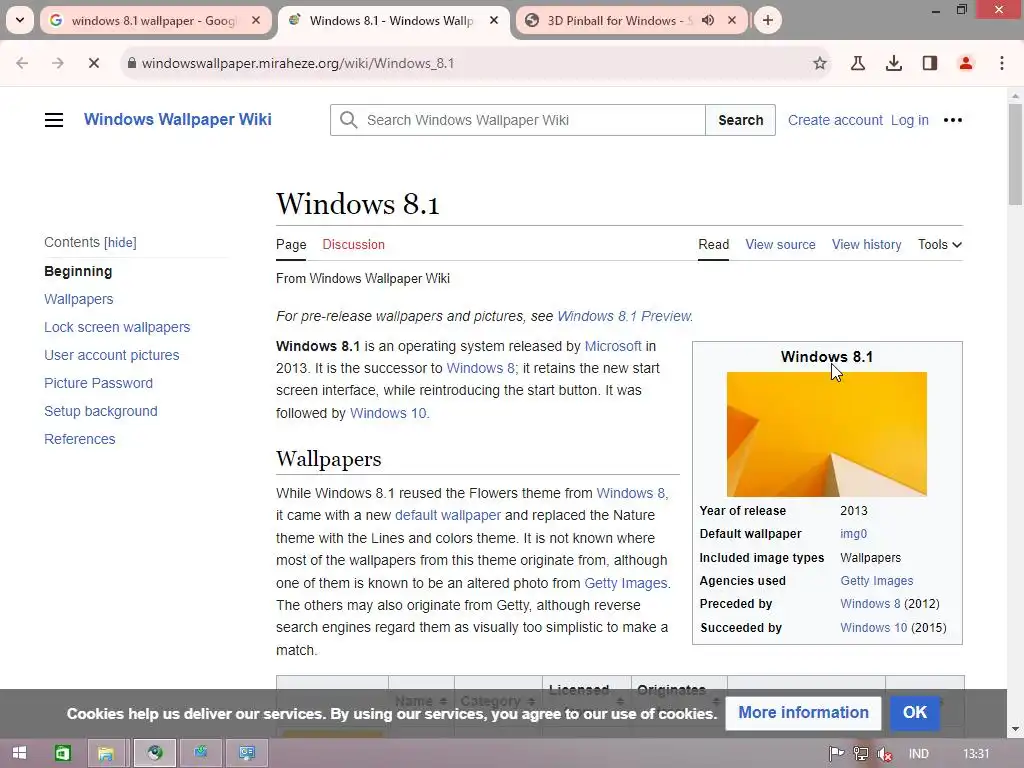Open the tab search dropdown arrow

tap(20, 20)
